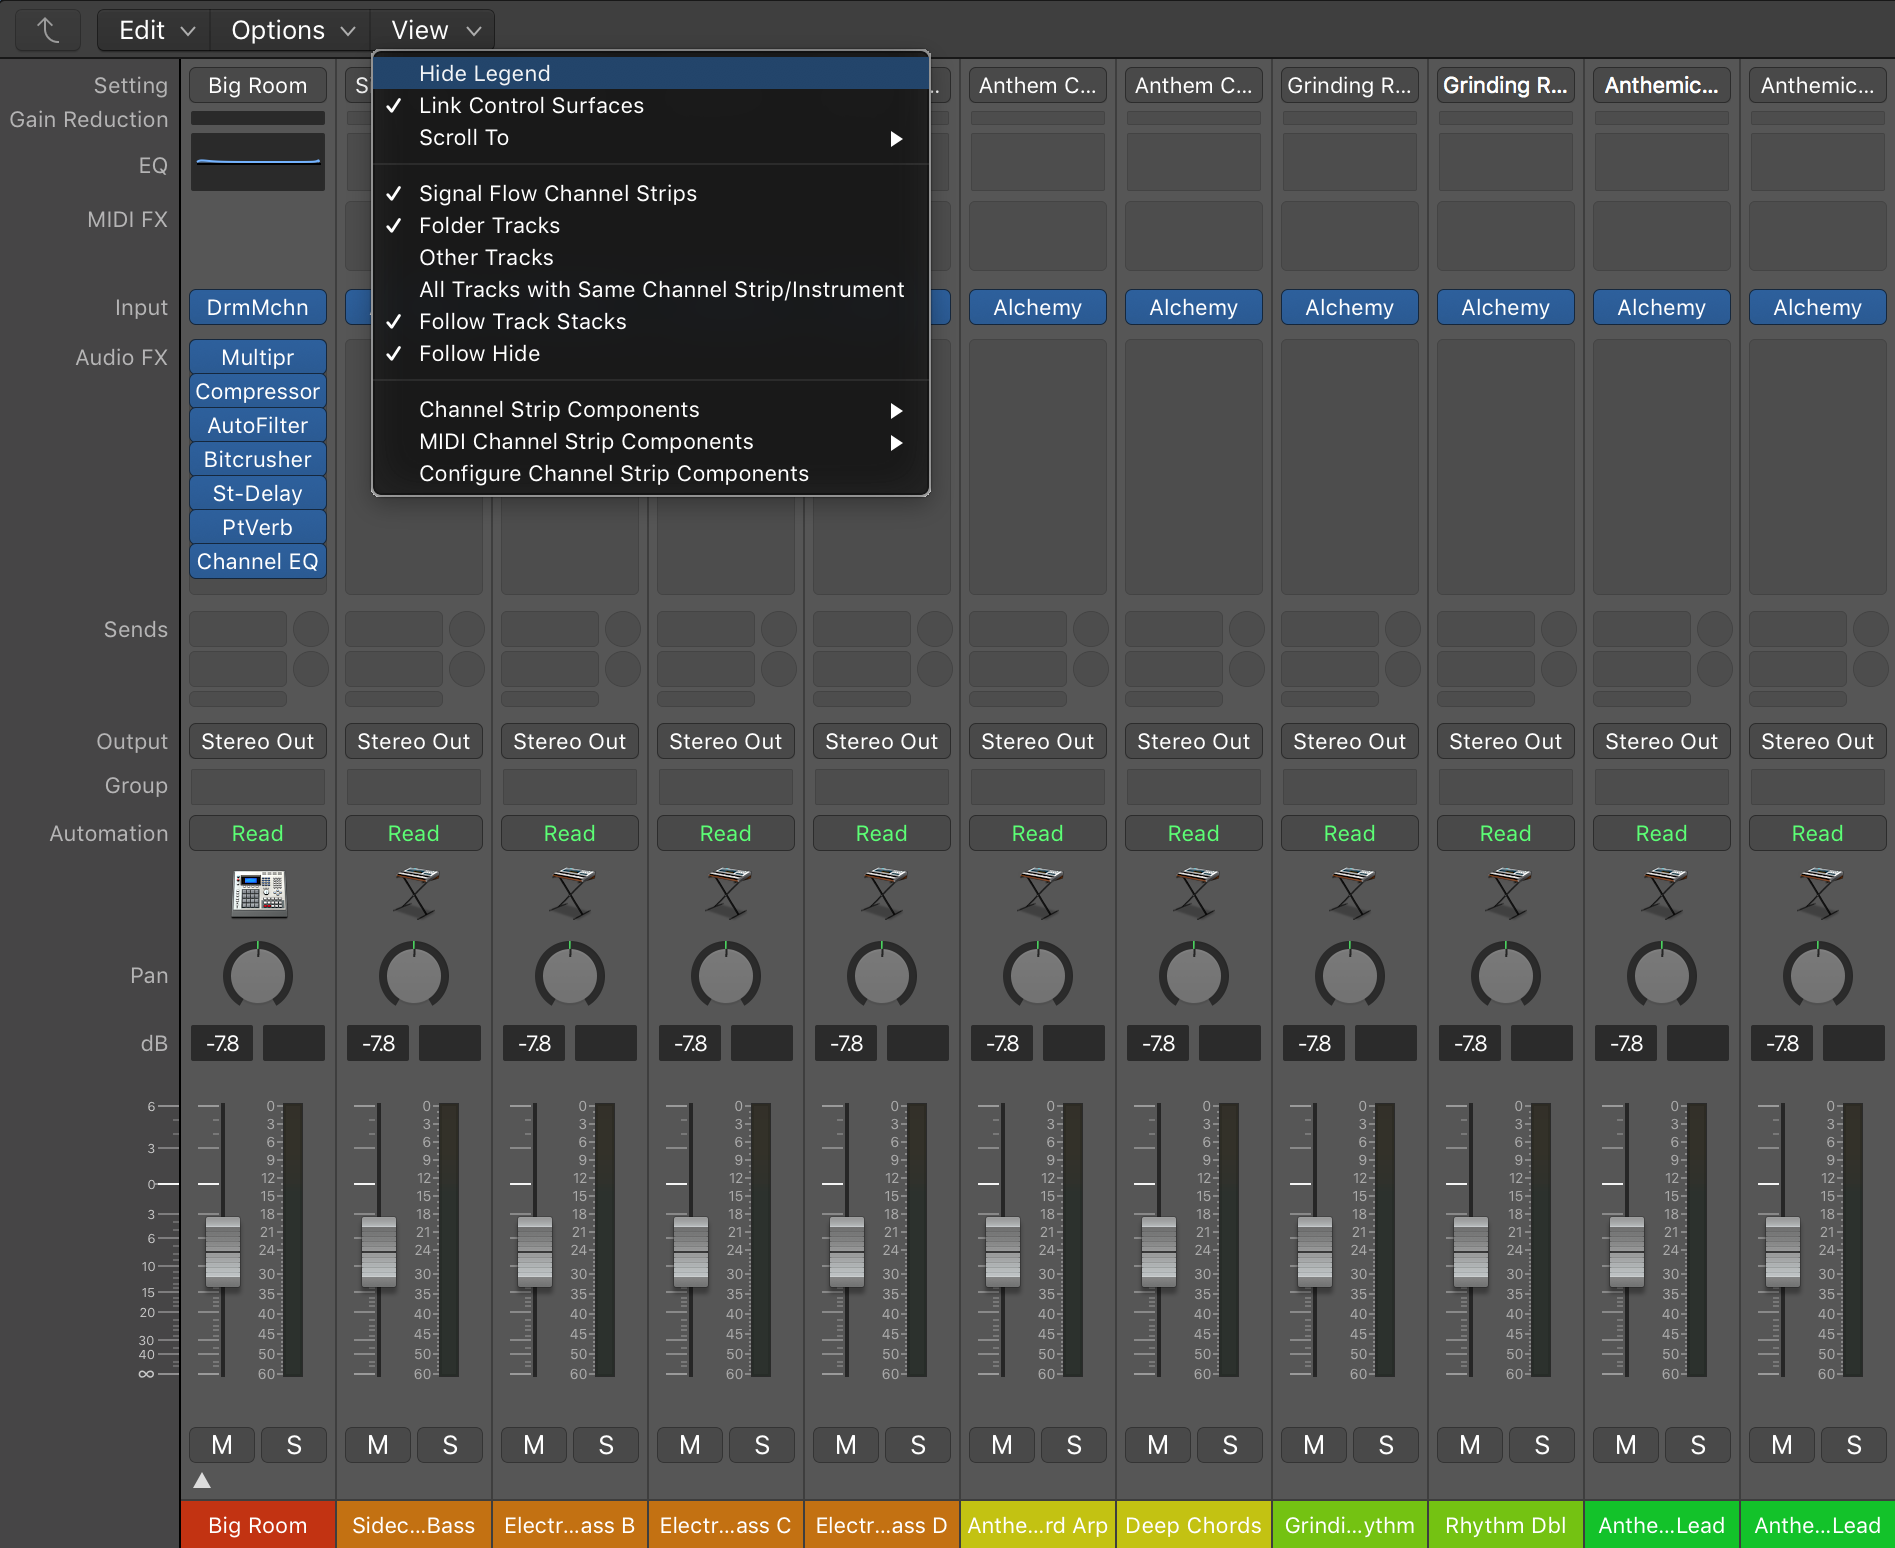The height and width of the screenshot is (1548, 1895).
Task: Mute the Big Room channel
Action: 221,1444
